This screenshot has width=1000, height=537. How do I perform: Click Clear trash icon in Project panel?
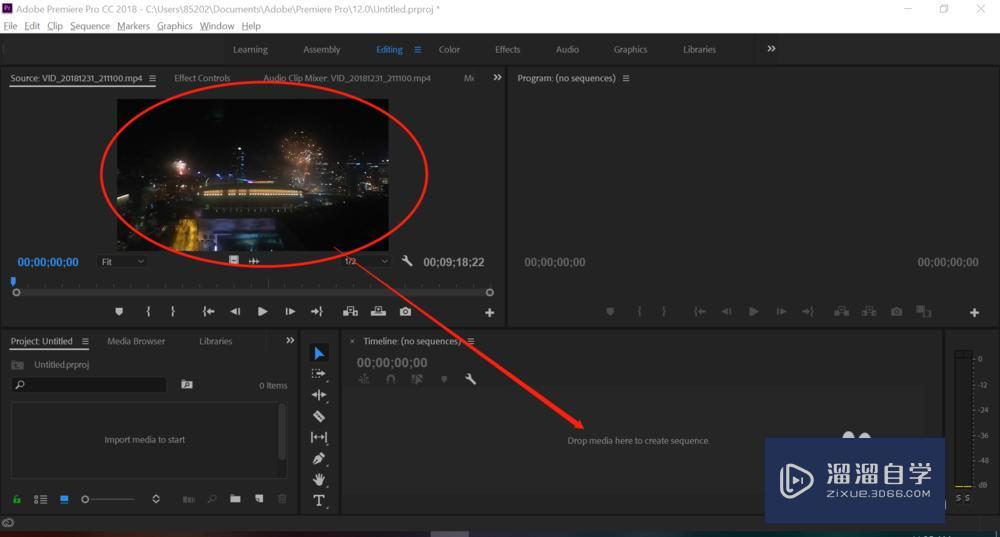[x=282, y=499]
